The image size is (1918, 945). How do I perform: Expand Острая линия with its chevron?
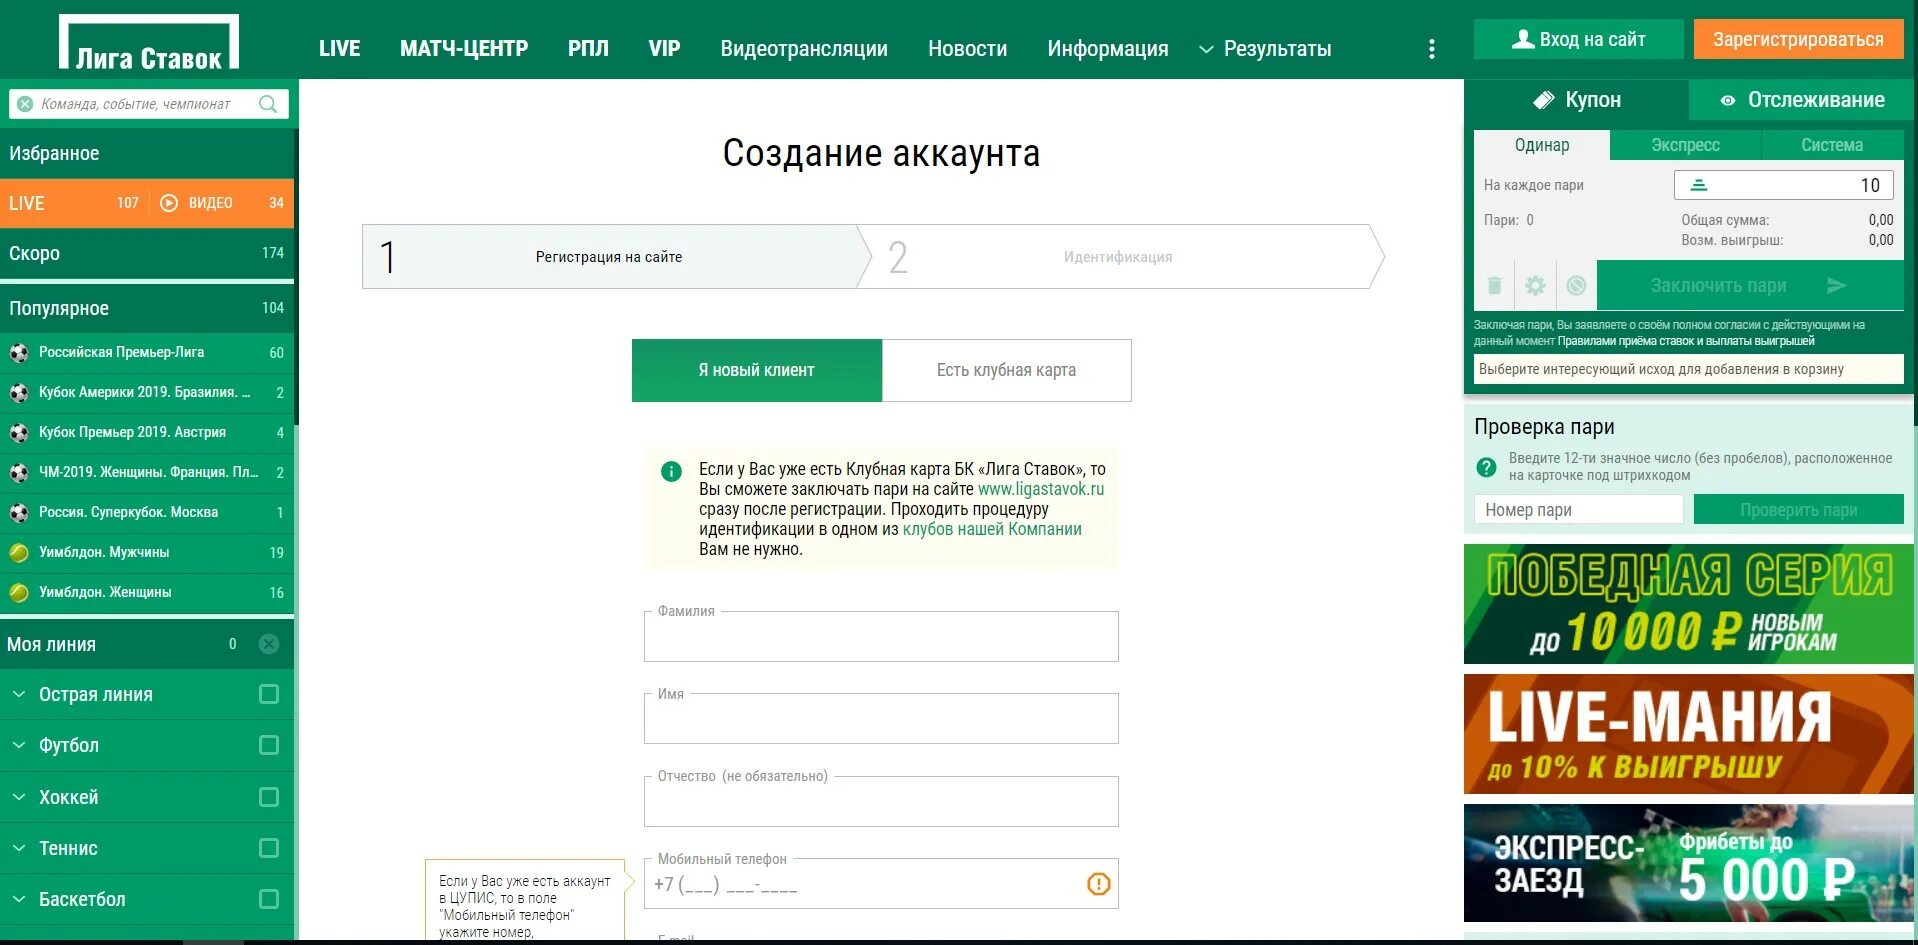pyautogui.click(x=19, y=694)
